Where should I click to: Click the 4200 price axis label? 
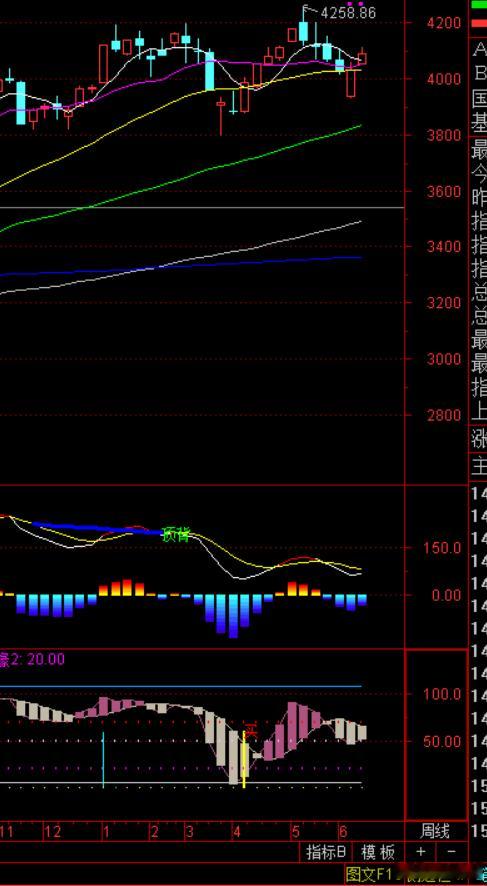[x=444, y=23]
